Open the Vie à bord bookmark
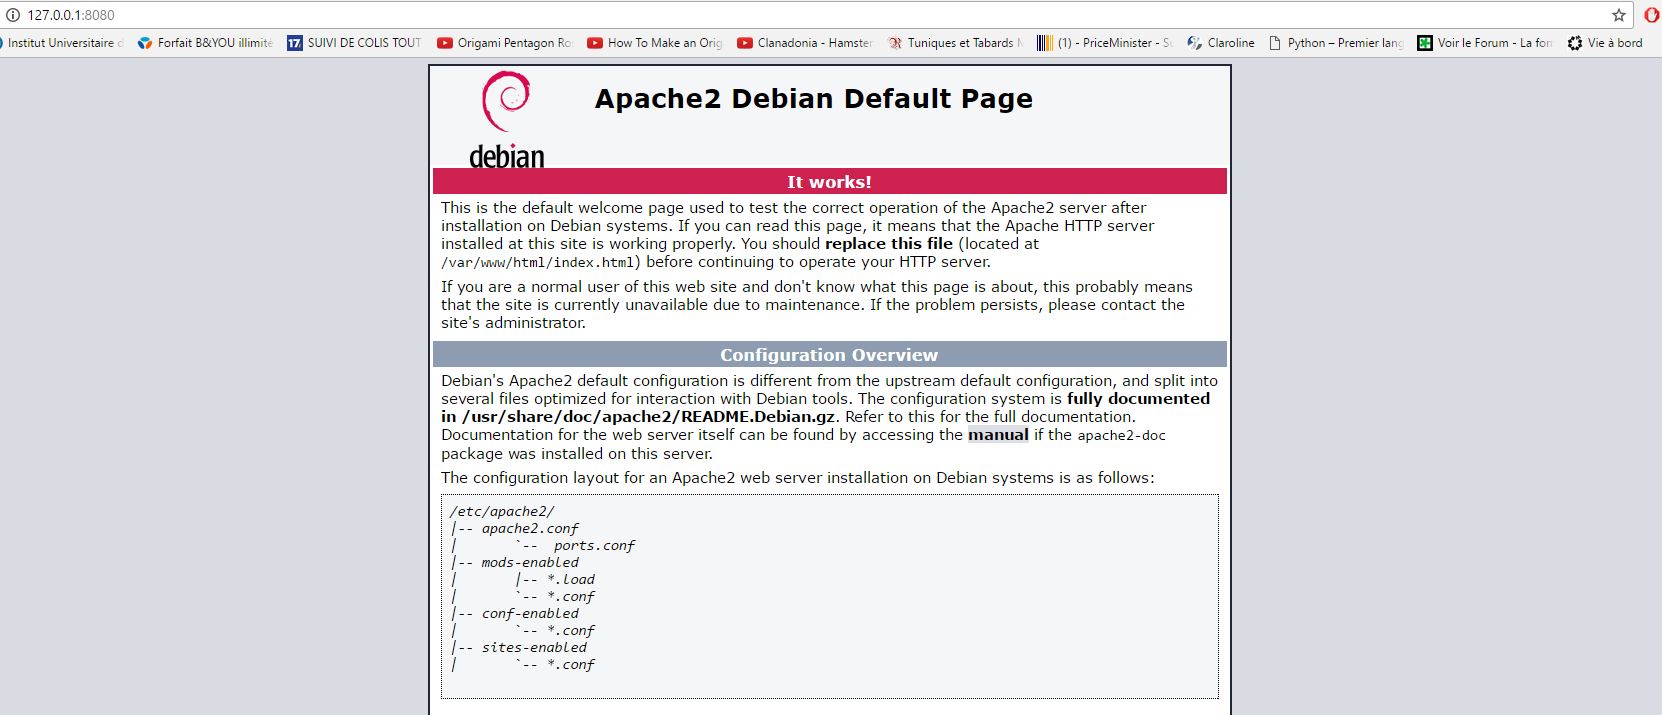 click(x=1605, y=43)
